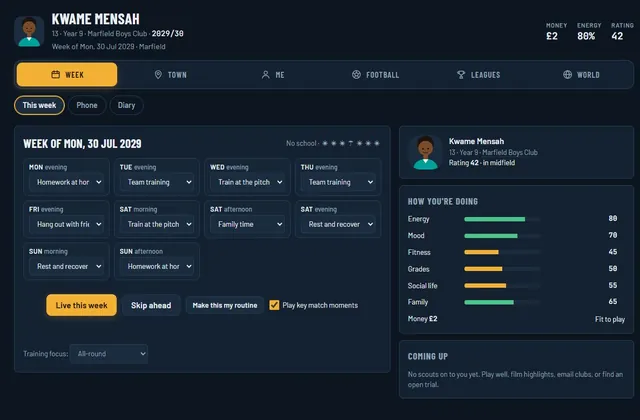640x420 pixels.
Task: Click the calendar icon in Week tab
Action: click(56, 74)
